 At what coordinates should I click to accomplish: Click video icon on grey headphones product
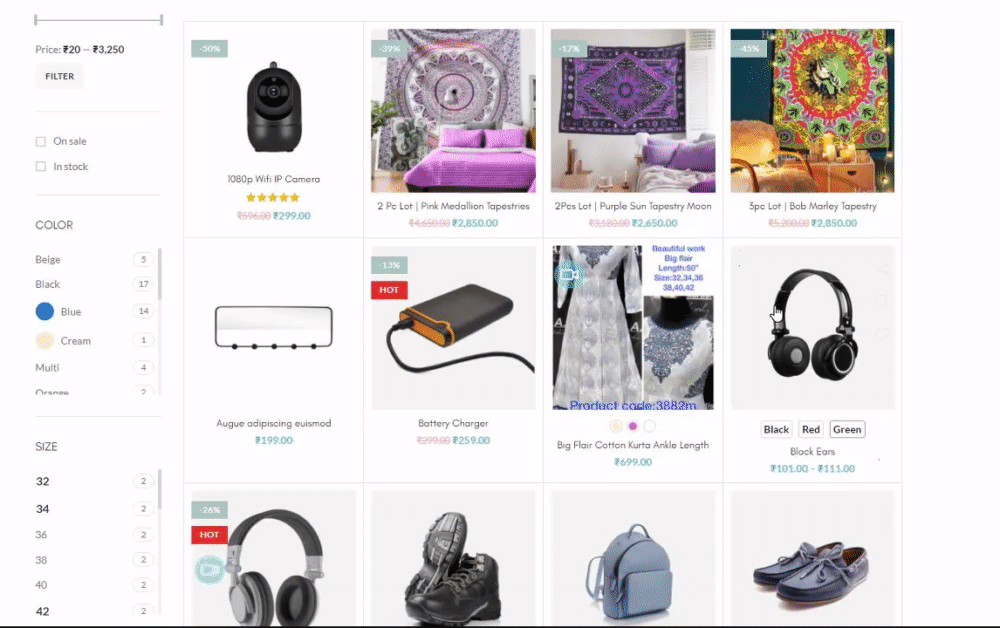(x=209, y=569)
